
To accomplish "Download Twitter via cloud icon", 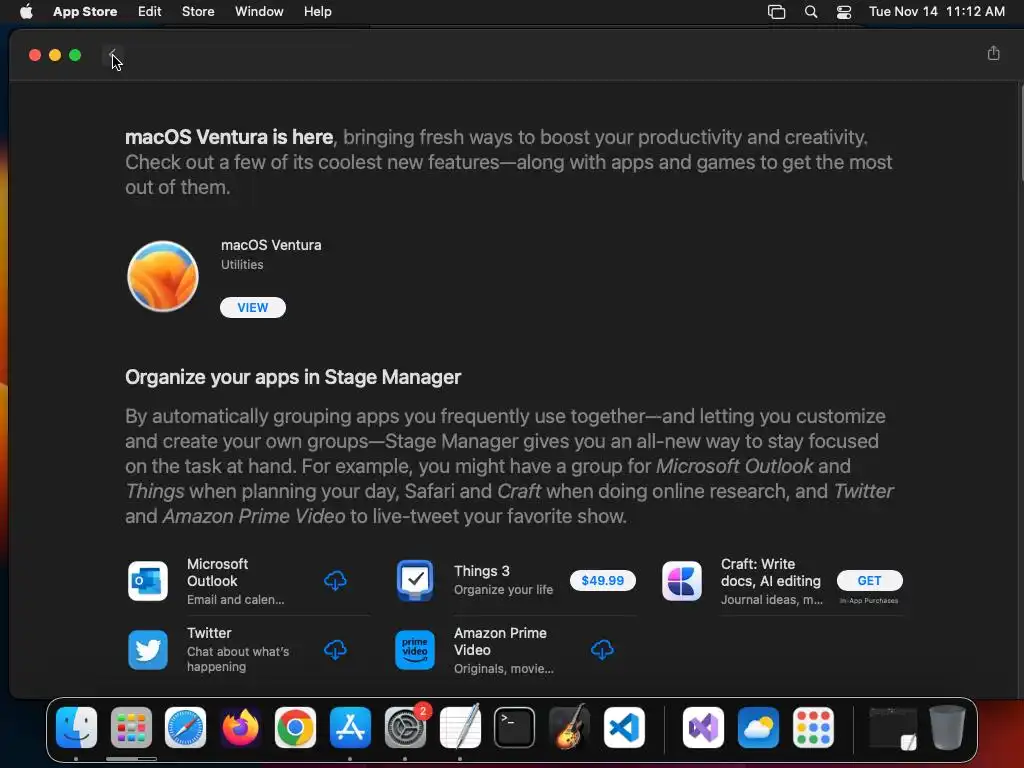I will click(335, 650).
